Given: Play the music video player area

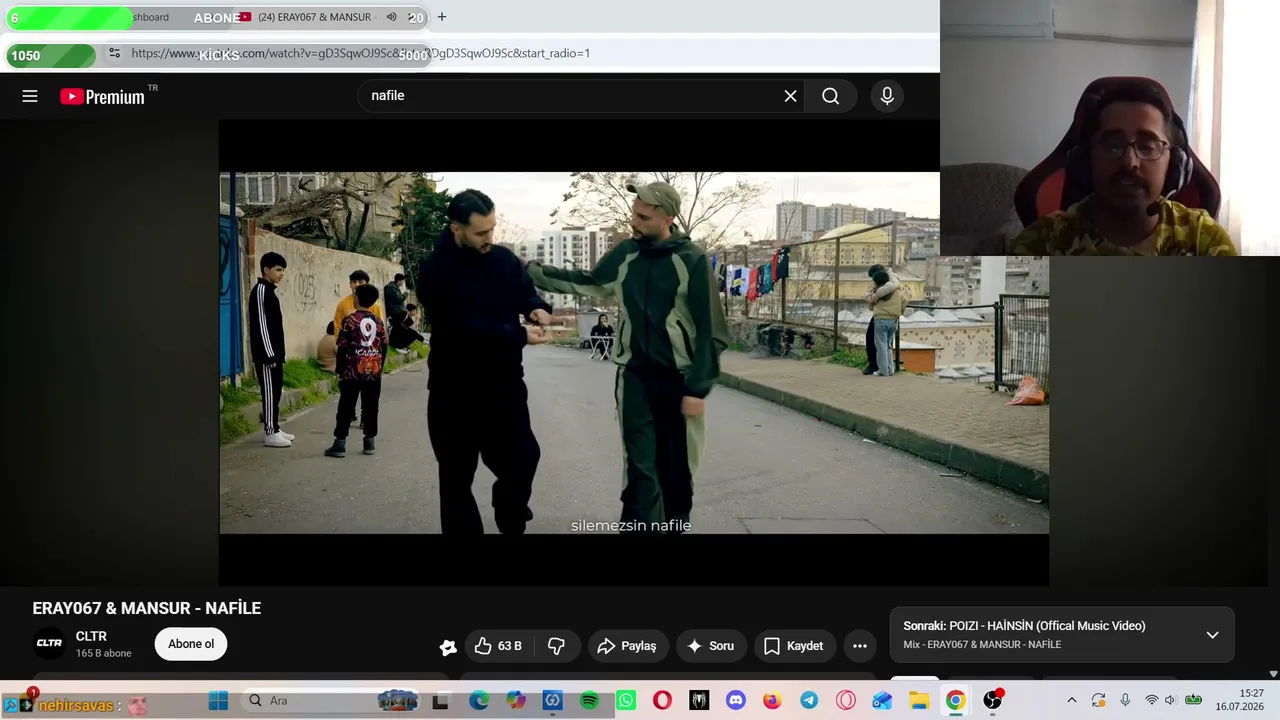Looking at the screenshot, I should (x=634, y=353).
